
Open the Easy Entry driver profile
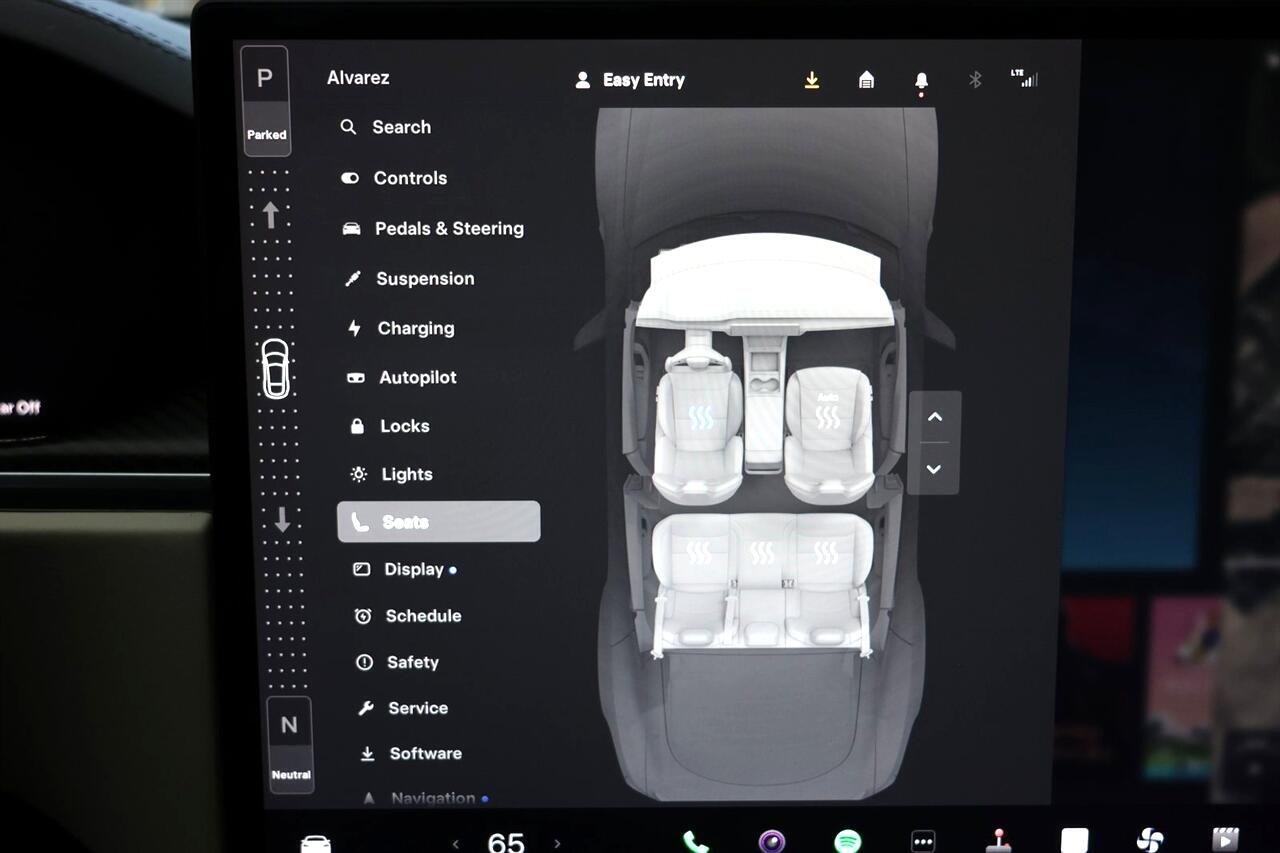tap(630, 80)
